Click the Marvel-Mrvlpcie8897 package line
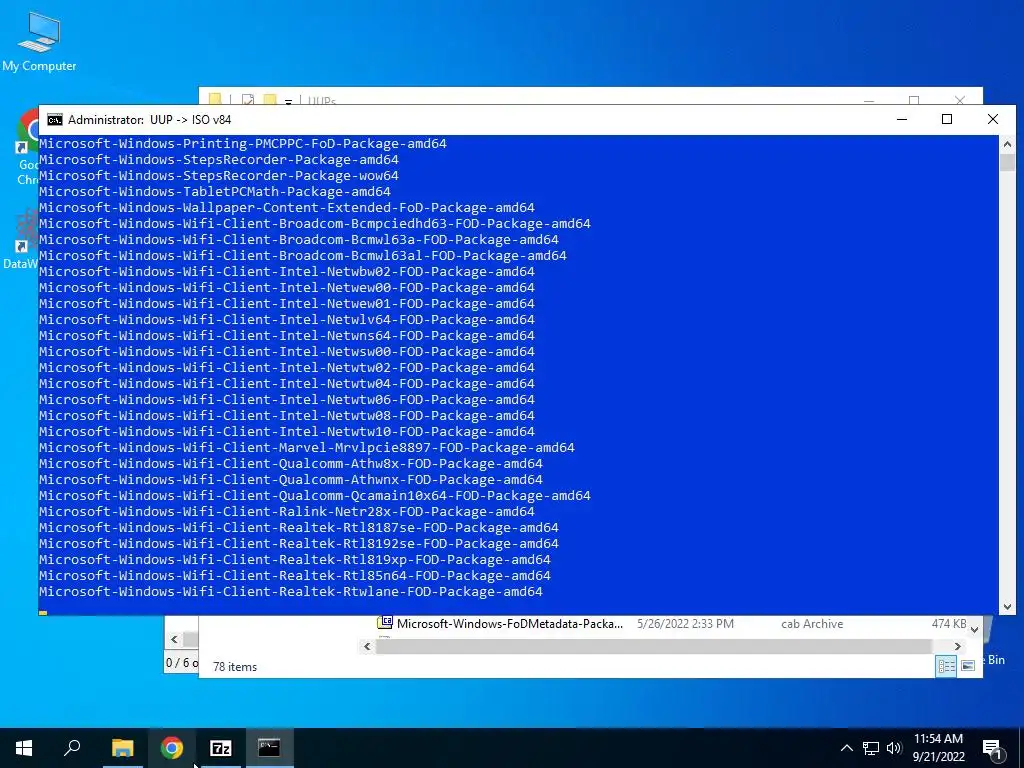 [x=307, y=447]
